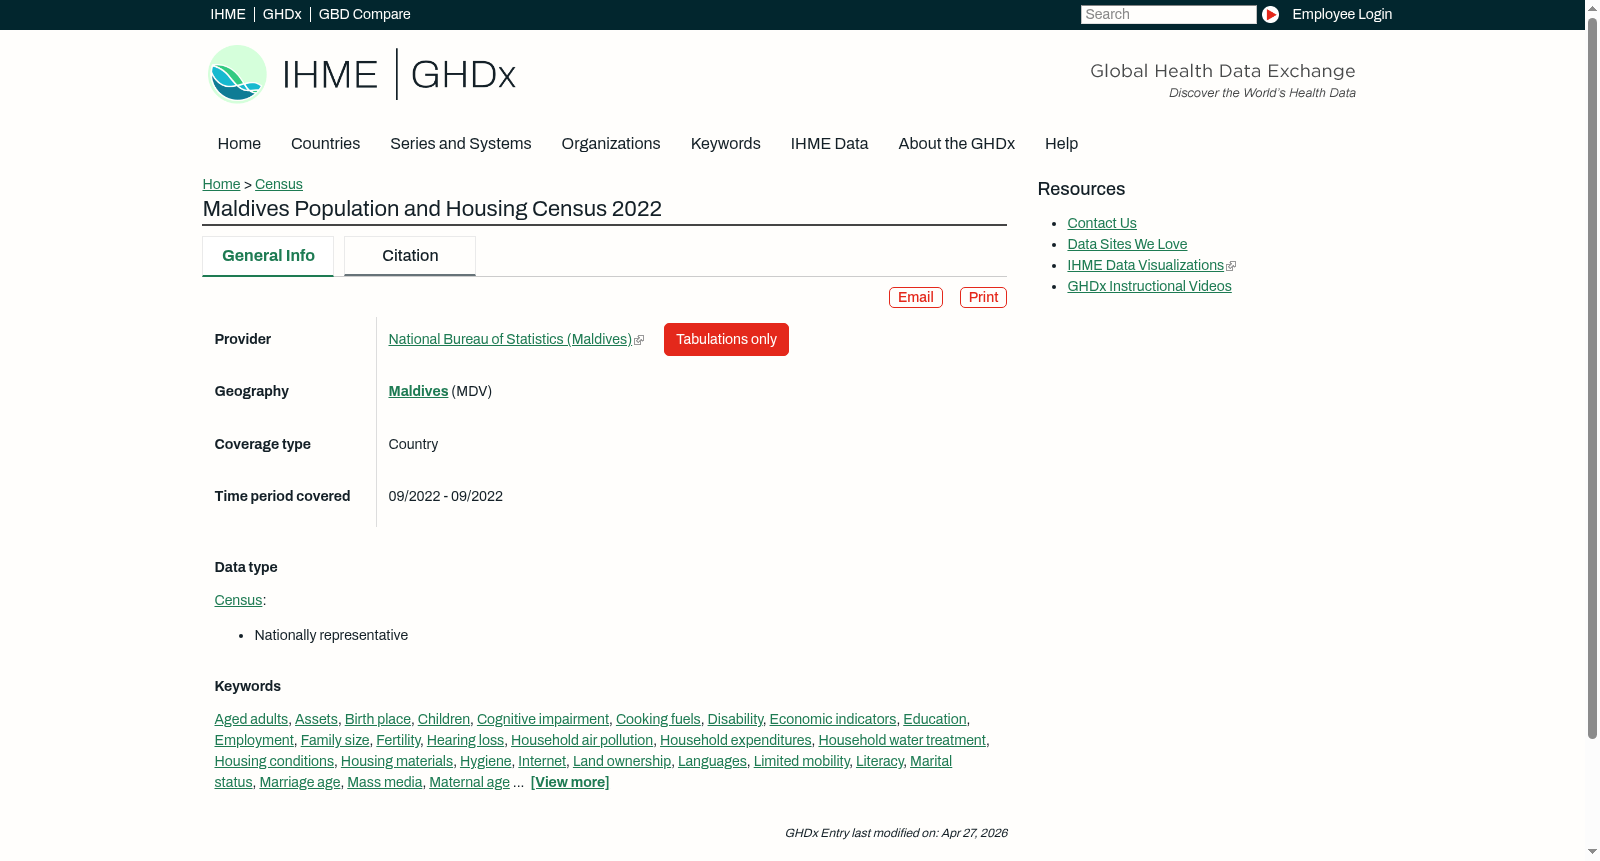Open the Cooking fuels keyword
Screen dimensions: 1600x861
click(x=658, y=720)
